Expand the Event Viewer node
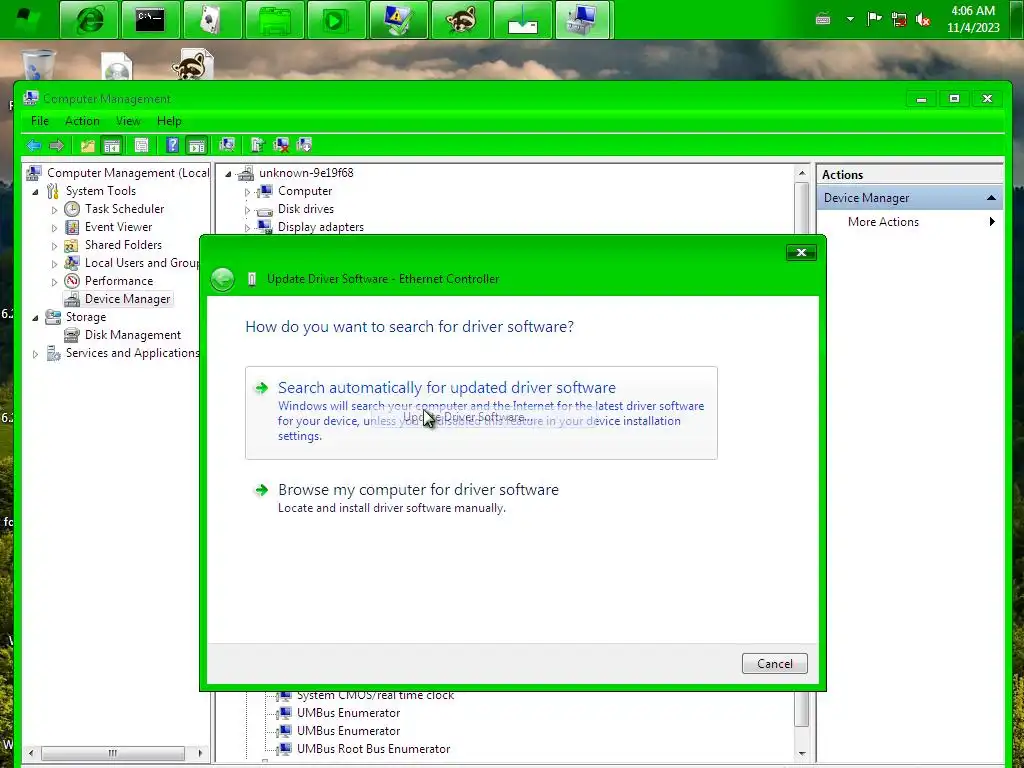1024x768 pixels. tap(54, 228)
